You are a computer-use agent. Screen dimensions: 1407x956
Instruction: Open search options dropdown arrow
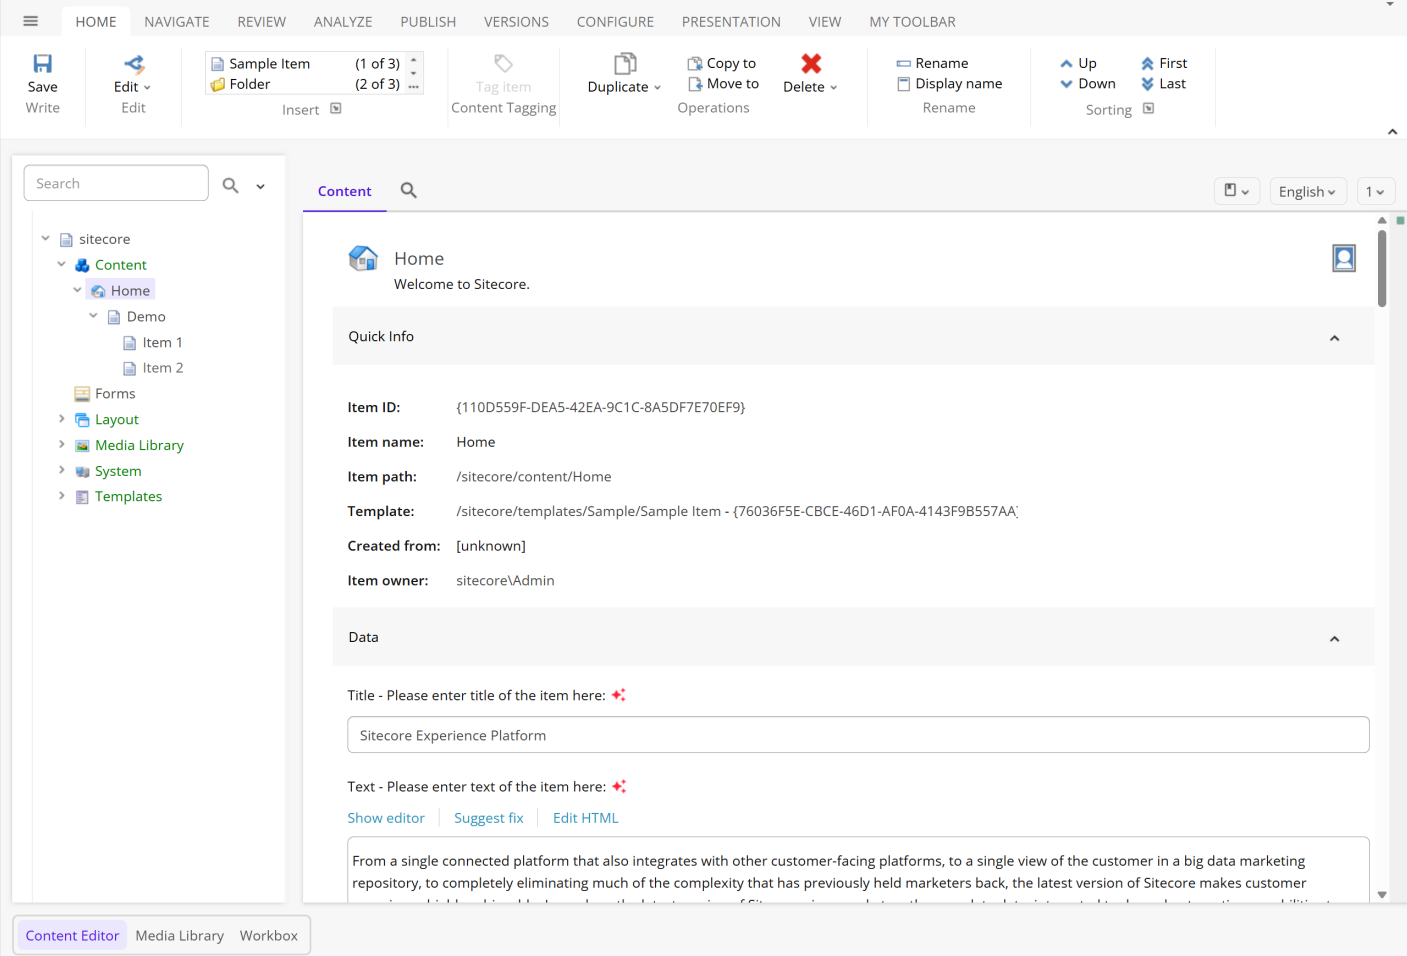[x=260, y=186]
